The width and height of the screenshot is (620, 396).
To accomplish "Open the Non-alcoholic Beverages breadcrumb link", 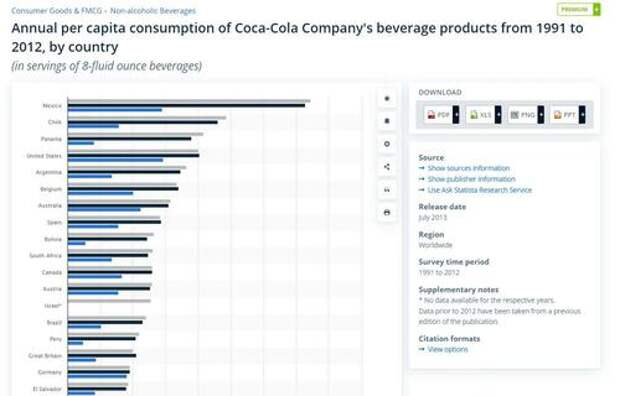I will 153,11.
